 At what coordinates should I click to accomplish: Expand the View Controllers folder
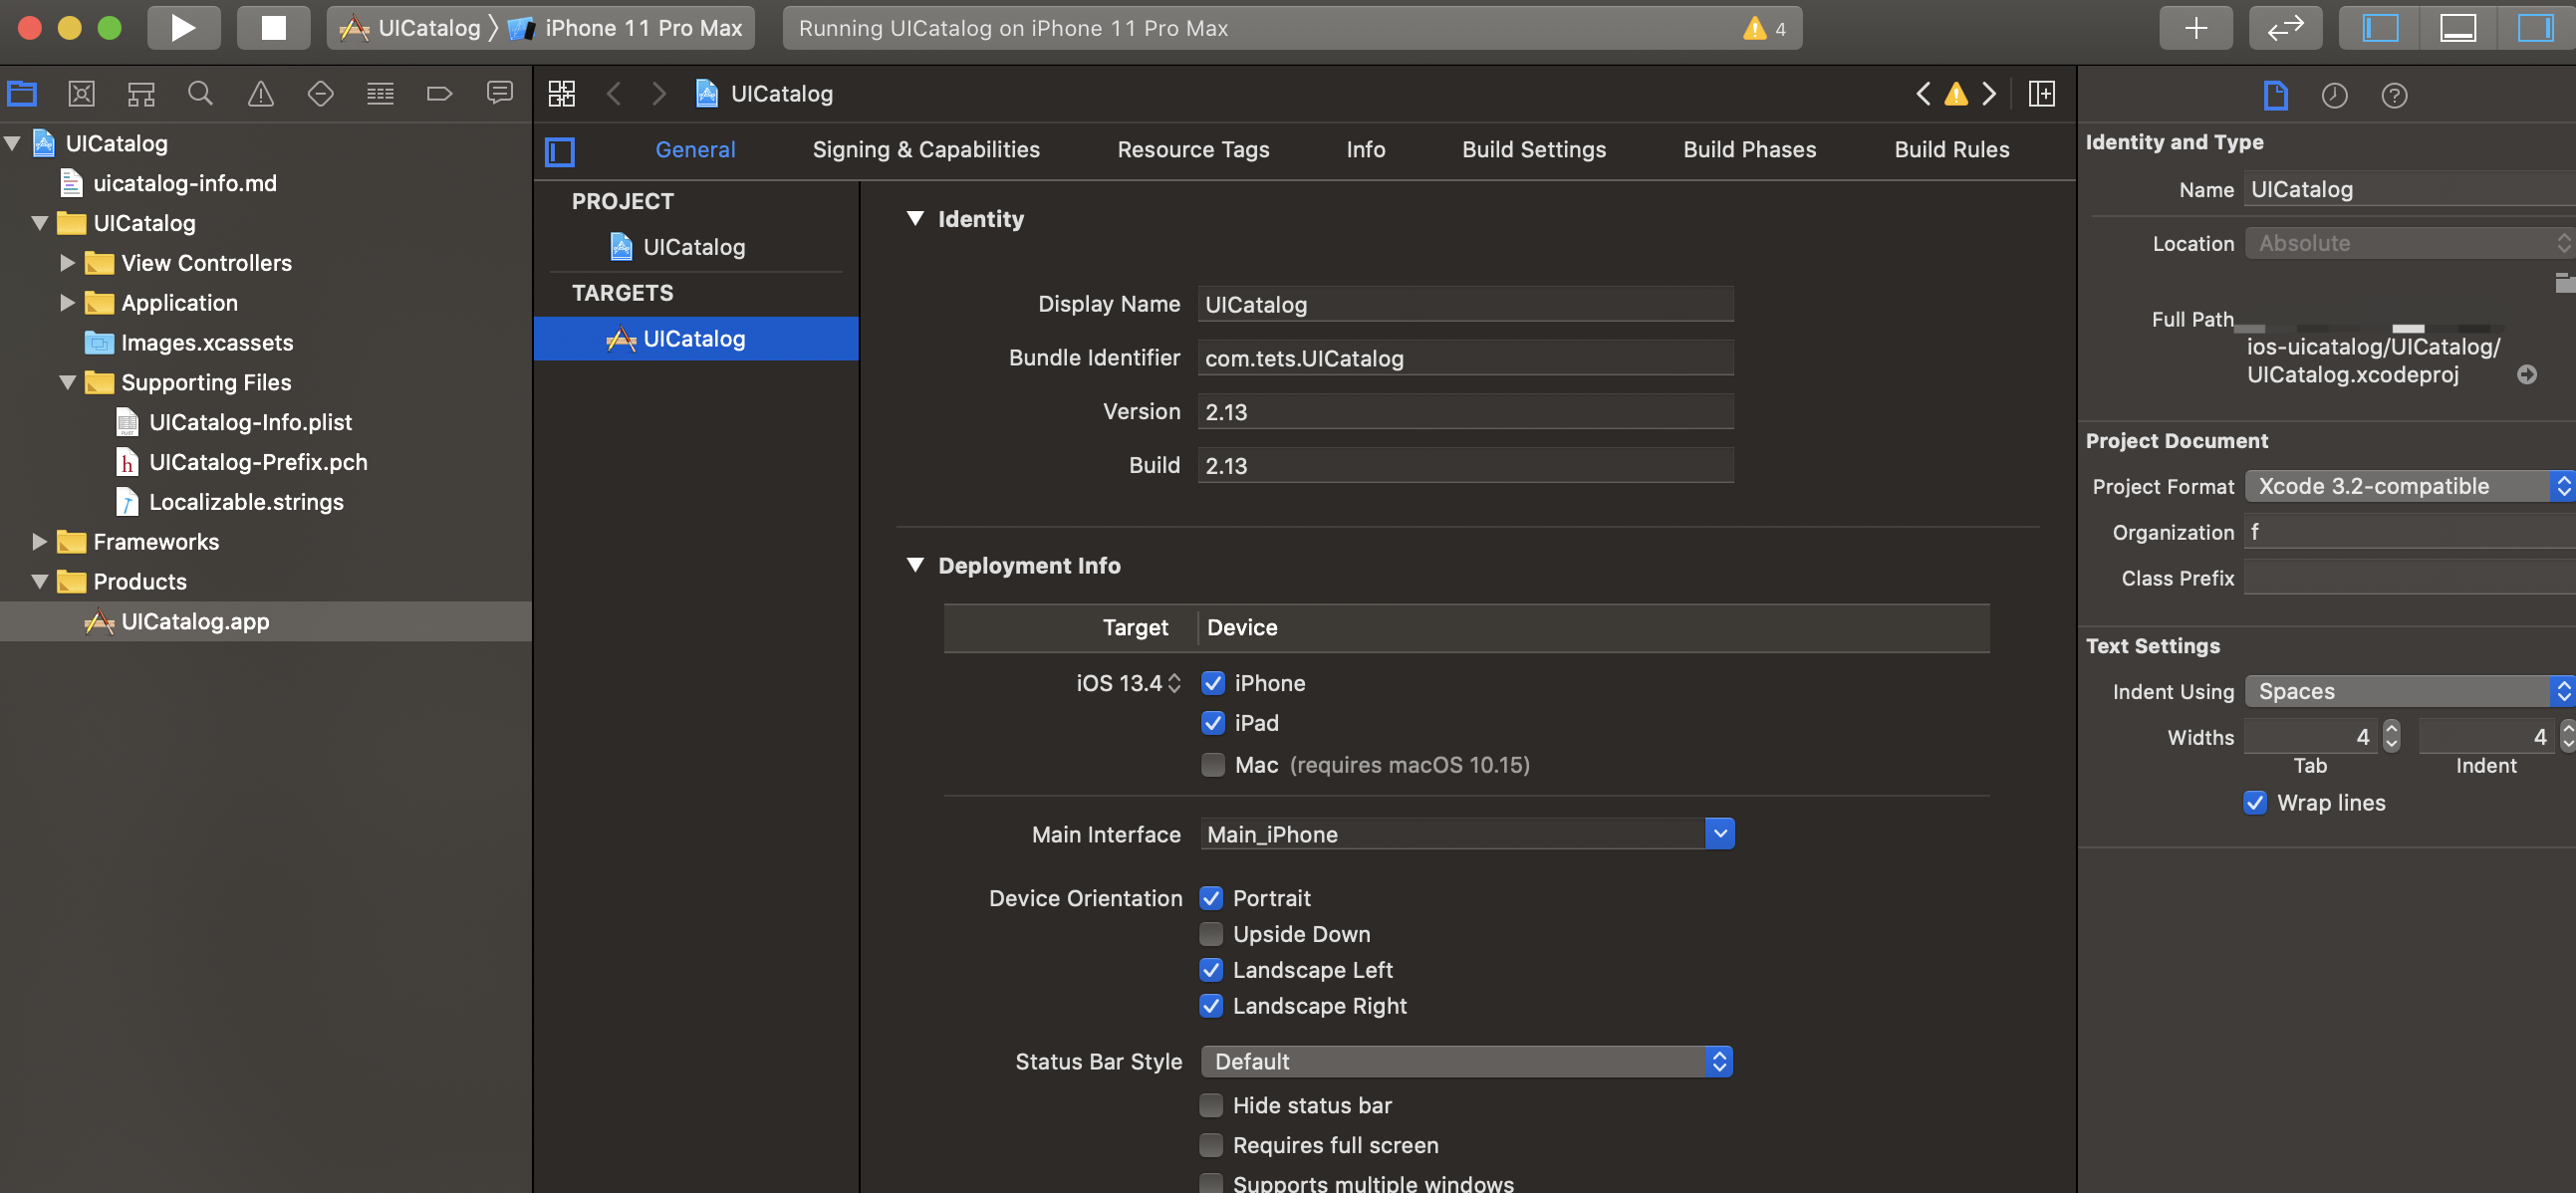(x=67, y=263)
